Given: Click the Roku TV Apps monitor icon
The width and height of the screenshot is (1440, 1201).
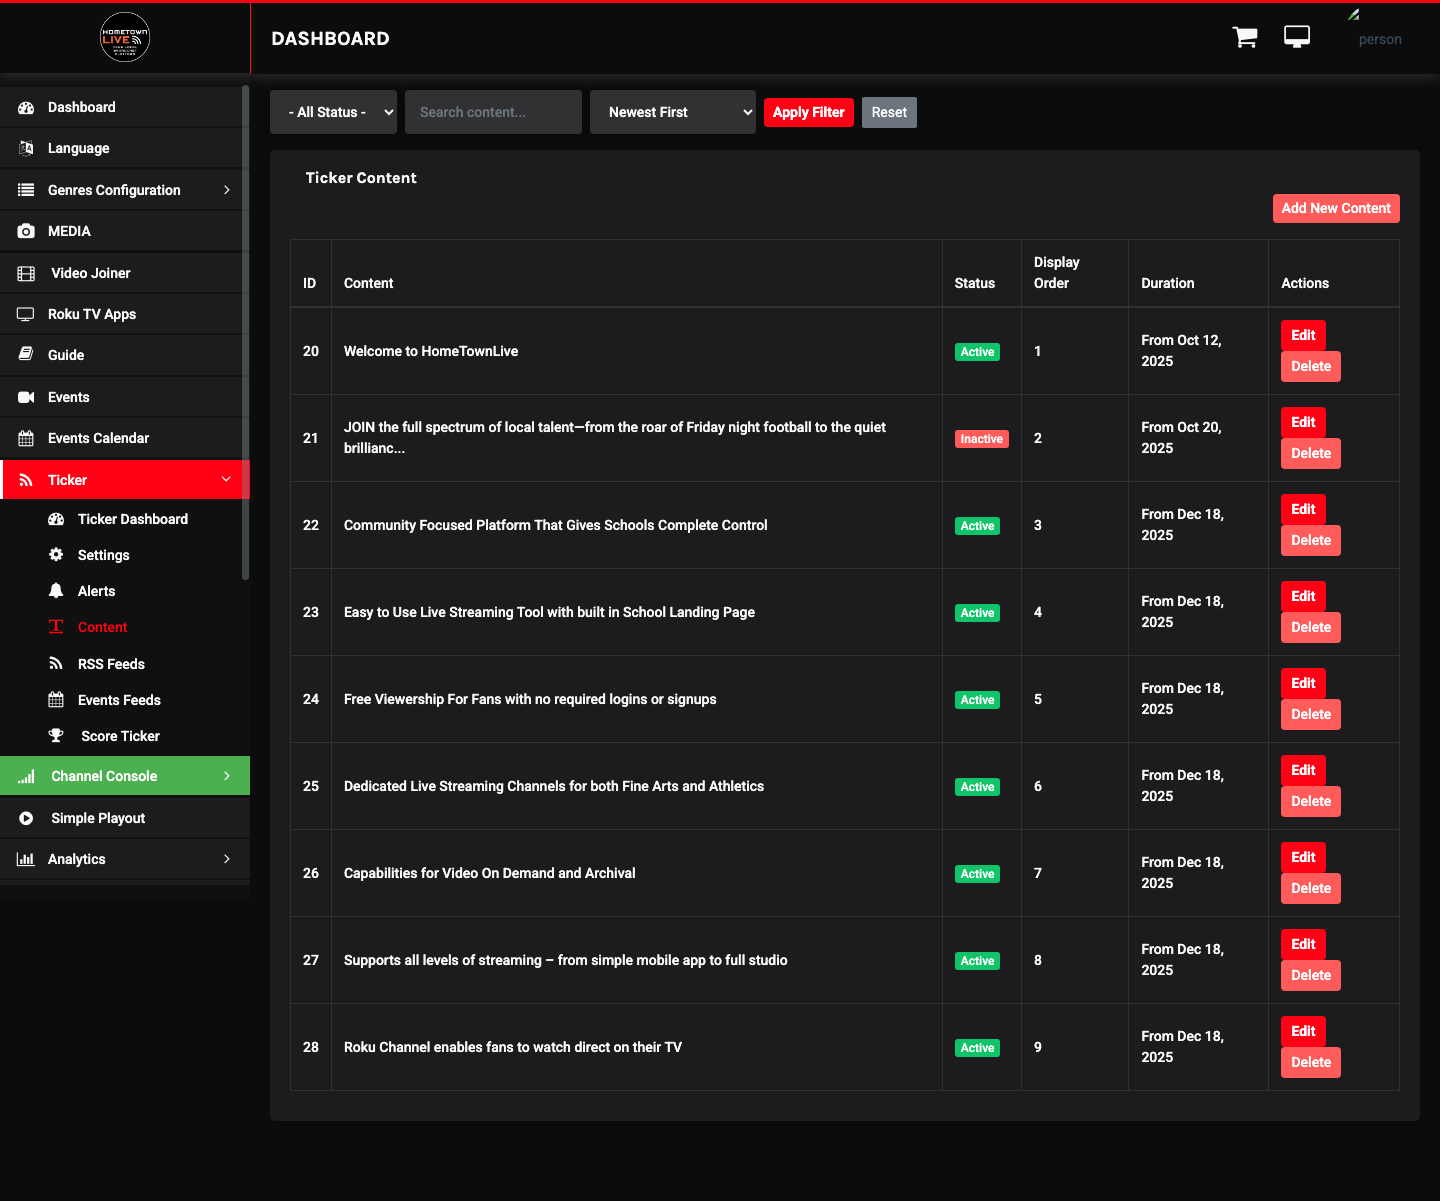Looking at the screenshot, I should pyautogui.click(x=26, y=314).
